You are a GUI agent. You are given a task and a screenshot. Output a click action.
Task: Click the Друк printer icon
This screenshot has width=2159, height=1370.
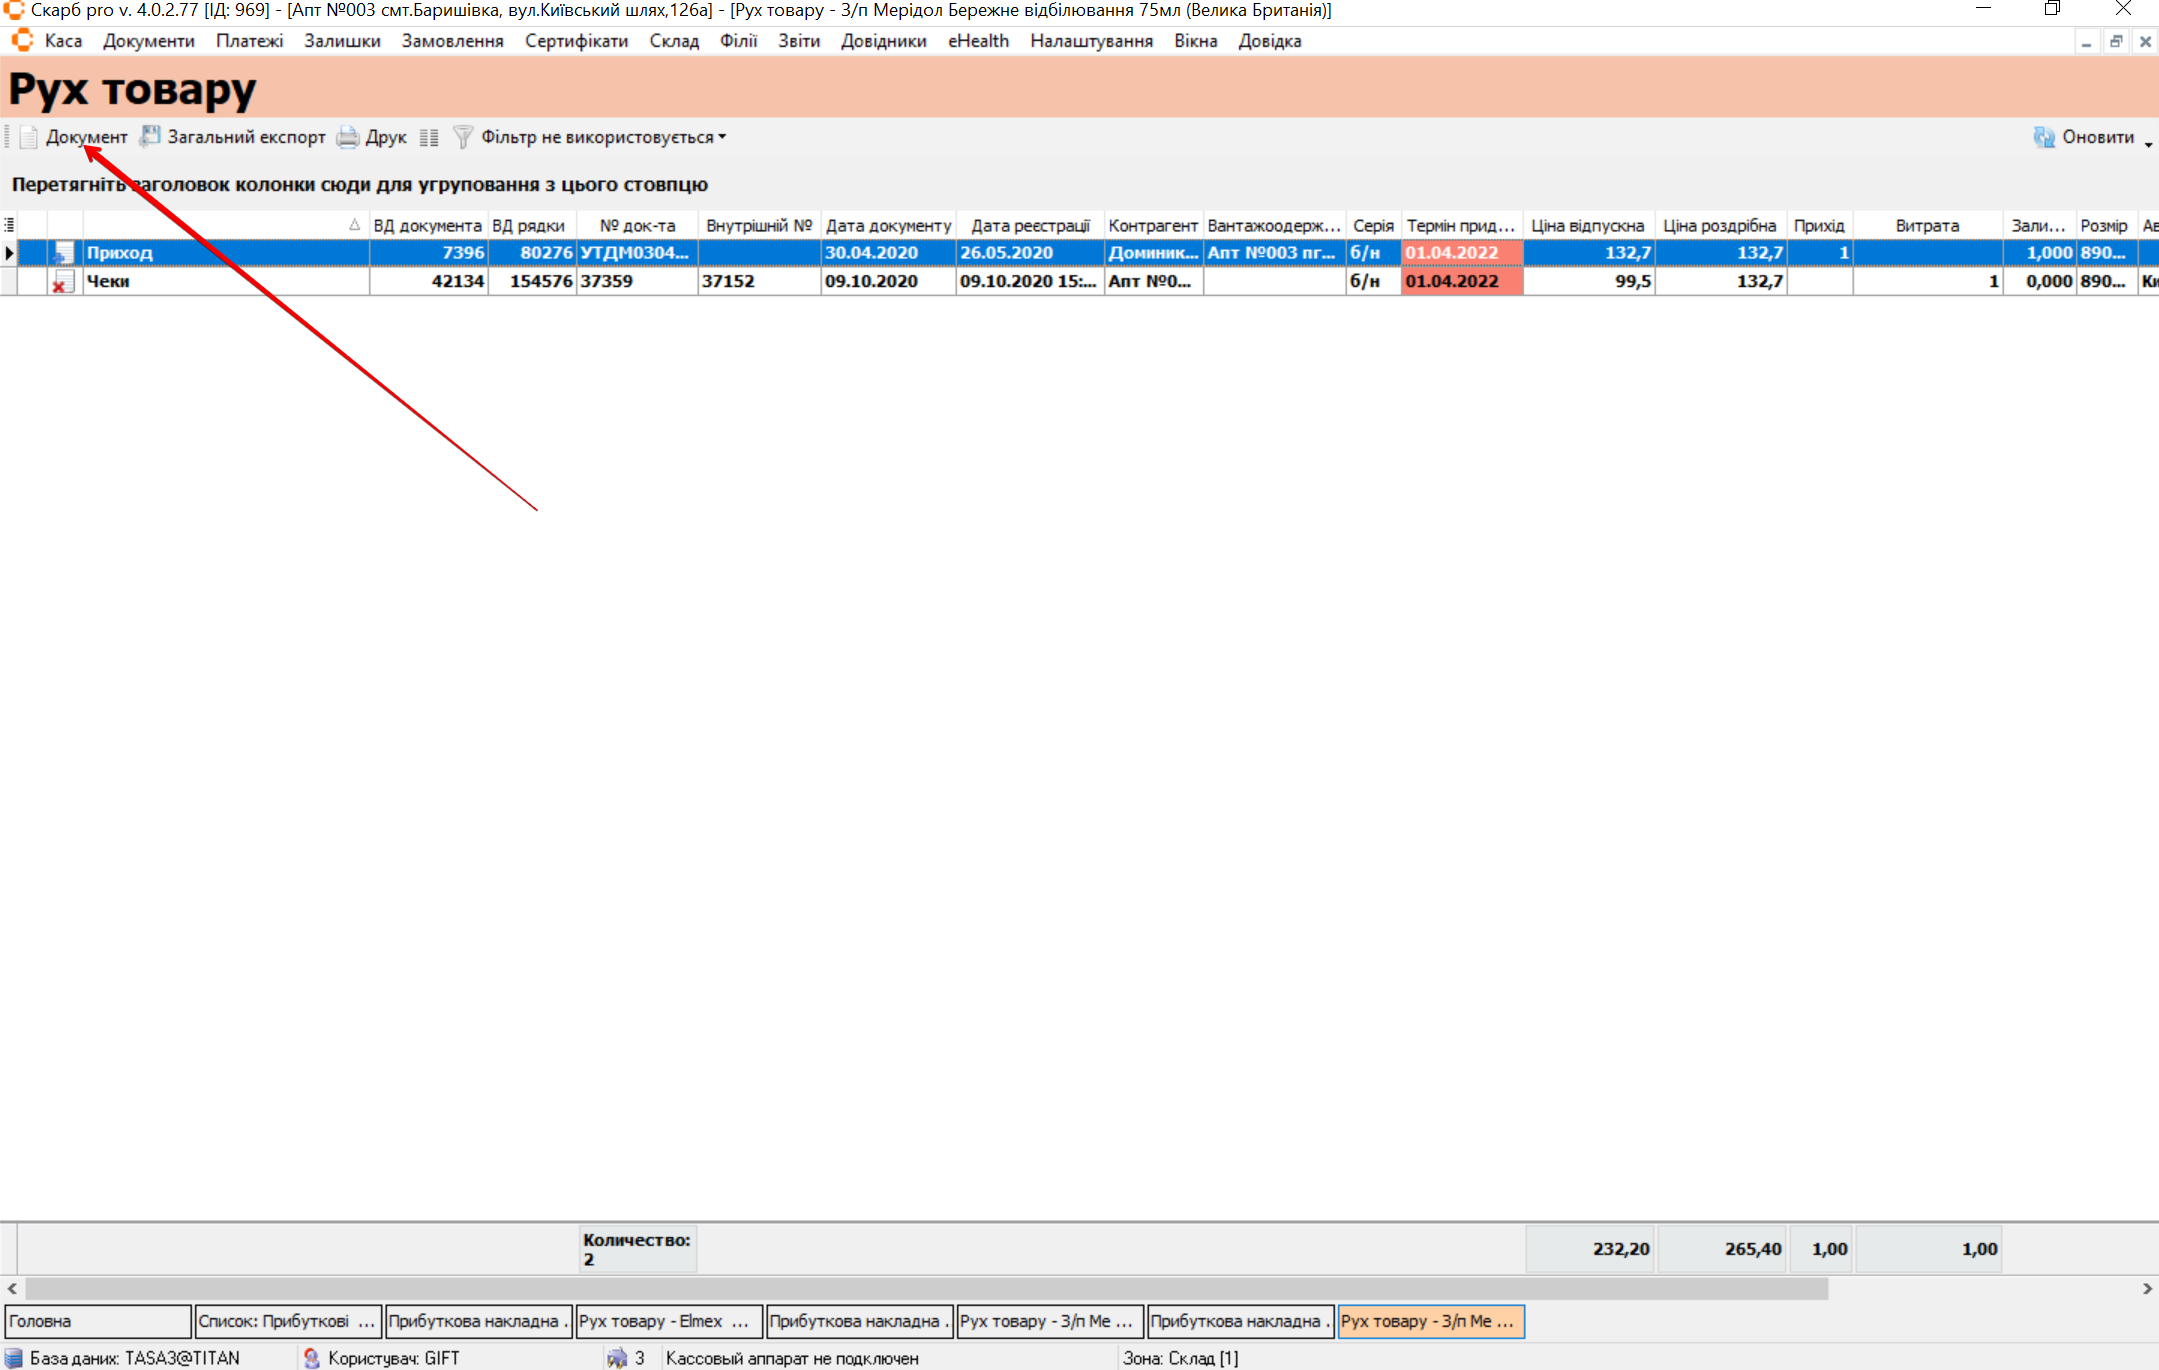[347, 137]
